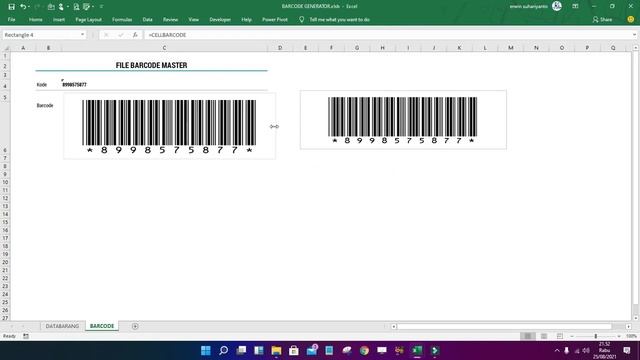Screen dimensions: 640x360
Task: Click the taskbar Search icon
Action: click(223, 350)
